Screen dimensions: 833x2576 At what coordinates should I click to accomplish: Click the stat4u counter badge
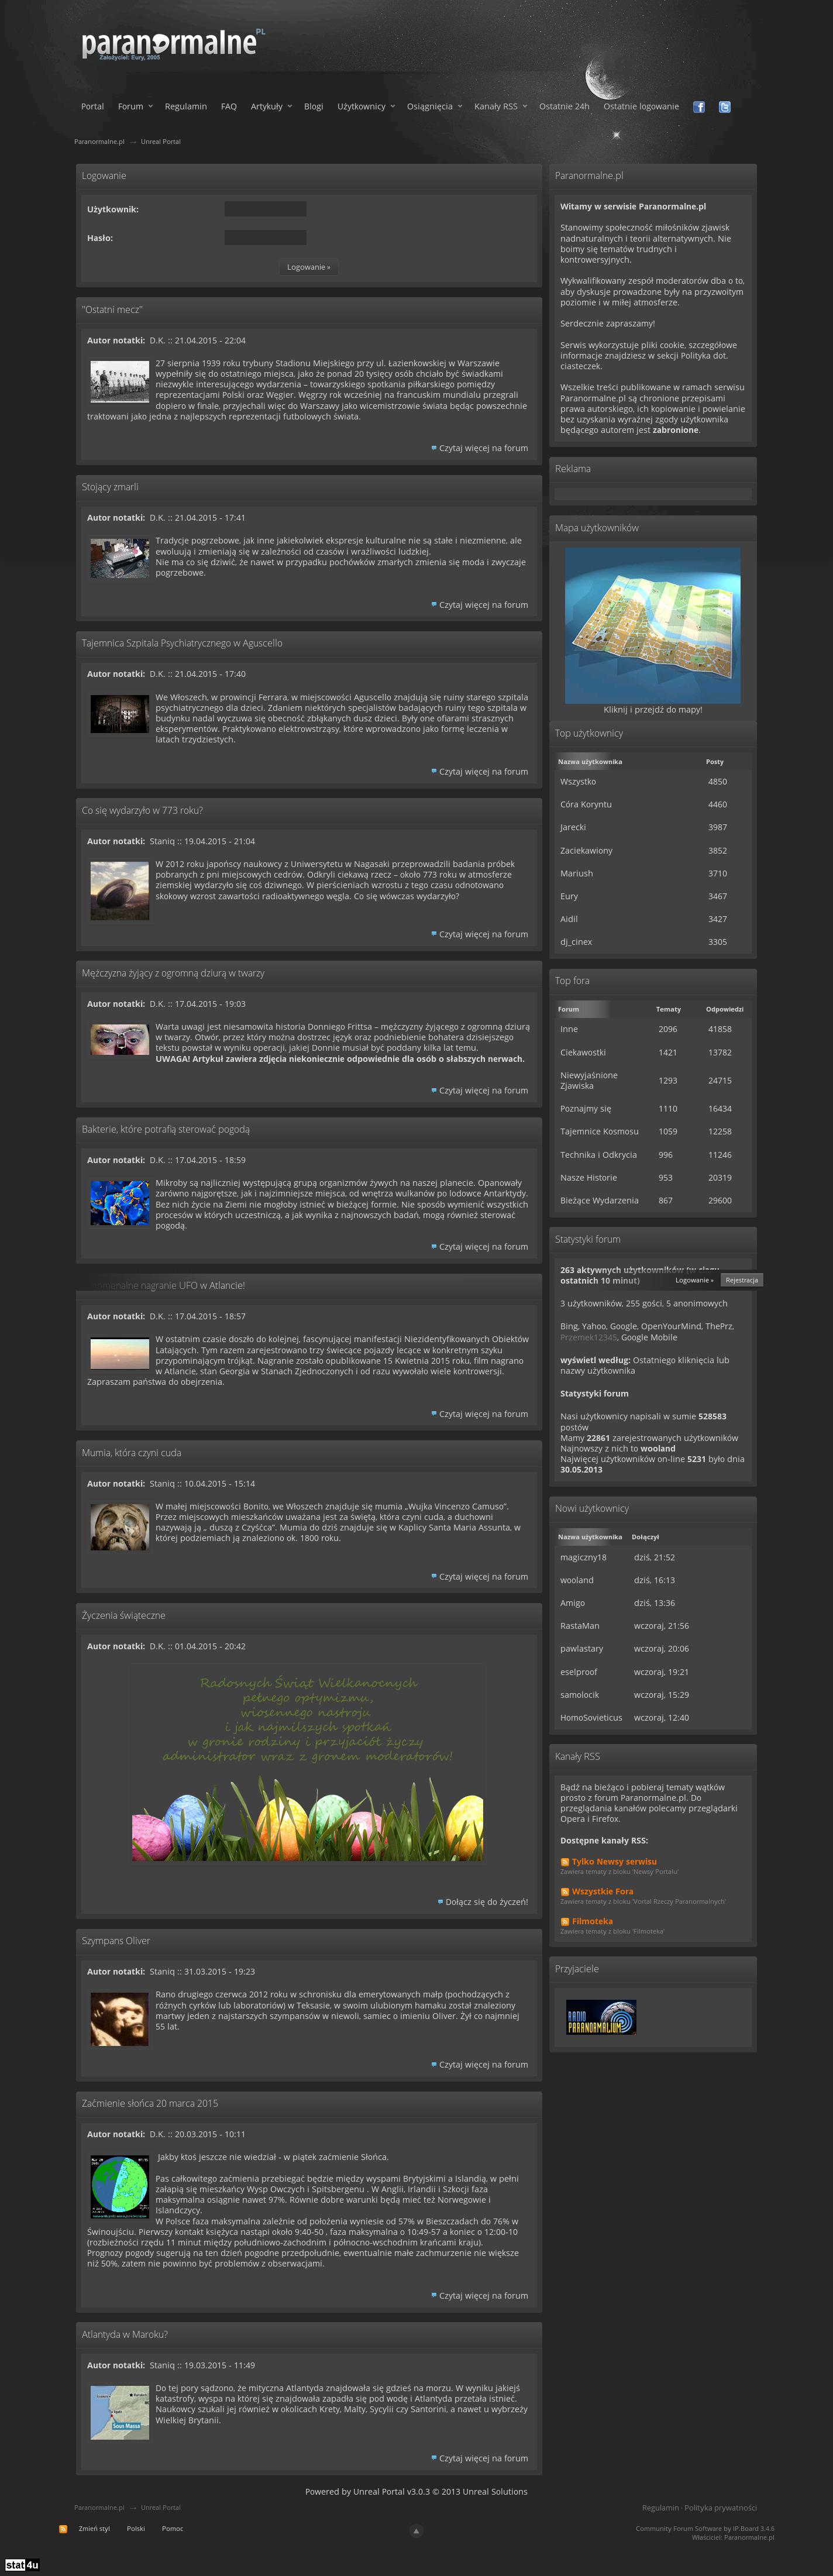pyautogui.click(x=21, y=2565)
